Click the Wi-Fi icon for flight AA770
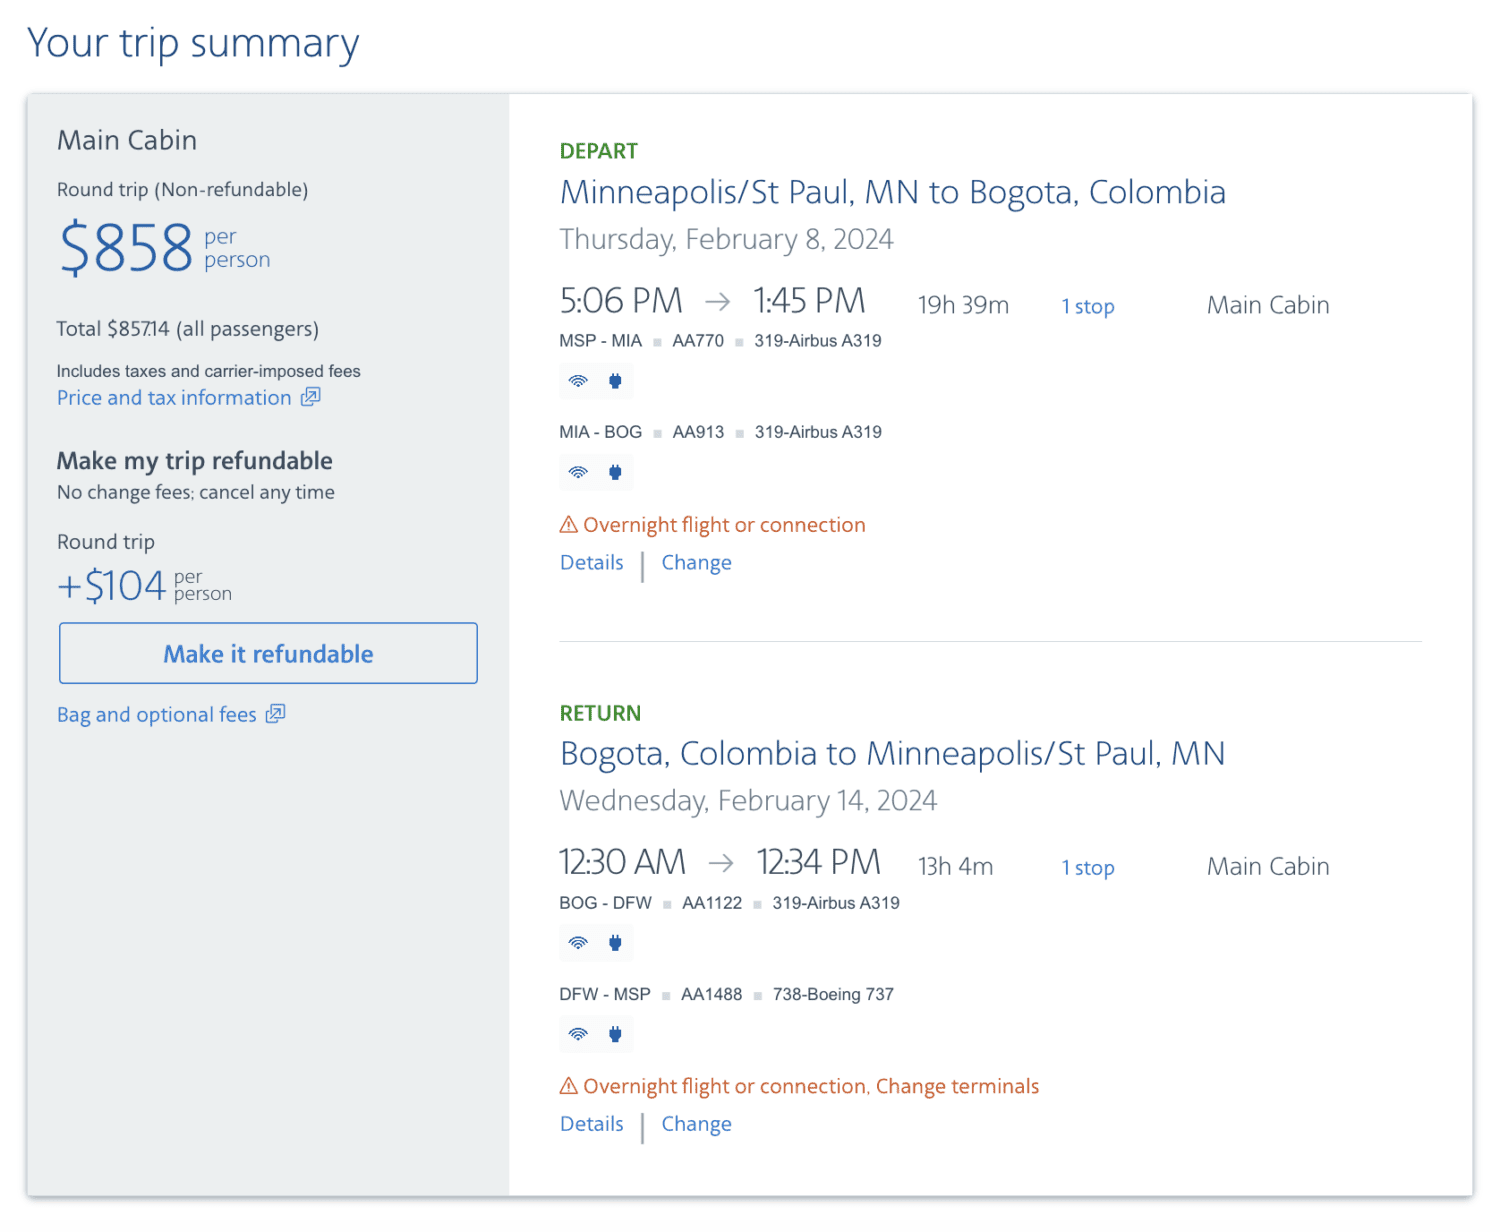Screen dimensions: 1500x1232 point(578,380)
